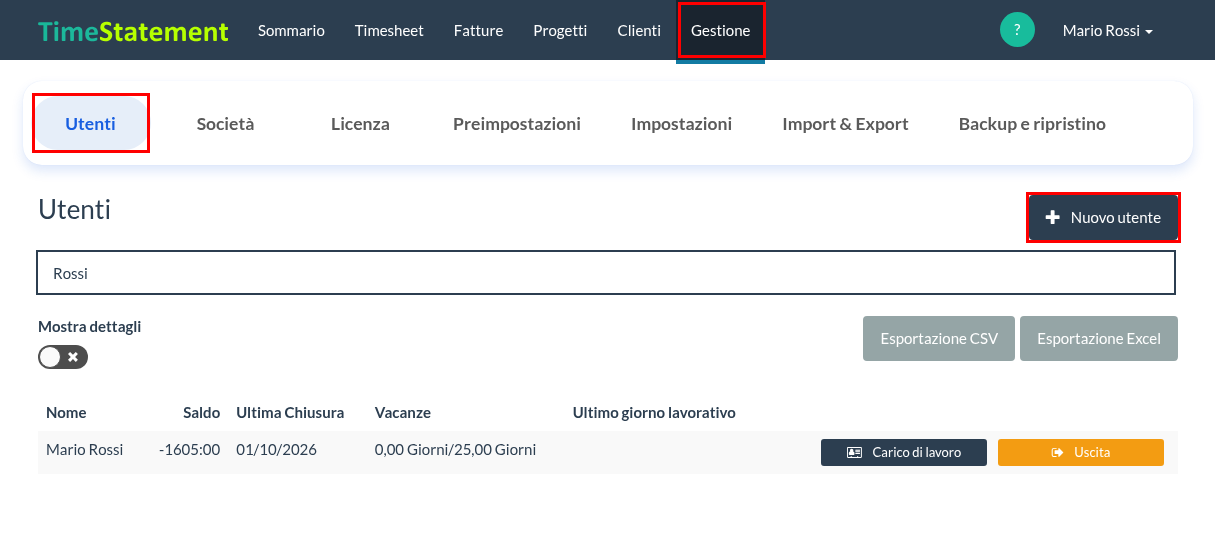Click the Utenti page heading
Screen dimensions: 1215x533
coord(74,209)
